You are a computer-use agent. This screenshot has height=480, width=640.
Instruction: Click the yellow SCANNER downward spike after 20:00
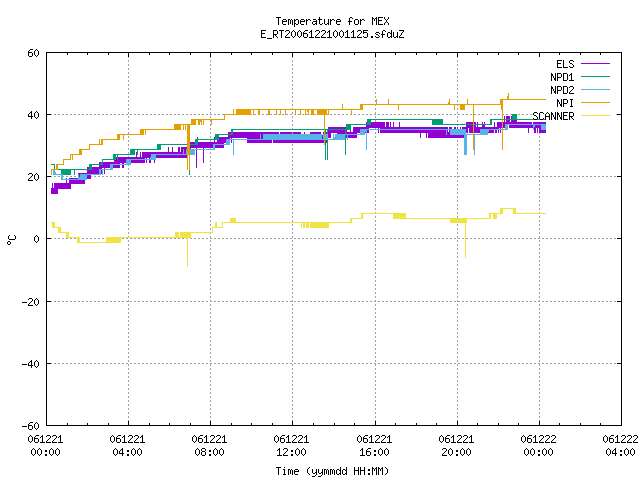[465, 240]
